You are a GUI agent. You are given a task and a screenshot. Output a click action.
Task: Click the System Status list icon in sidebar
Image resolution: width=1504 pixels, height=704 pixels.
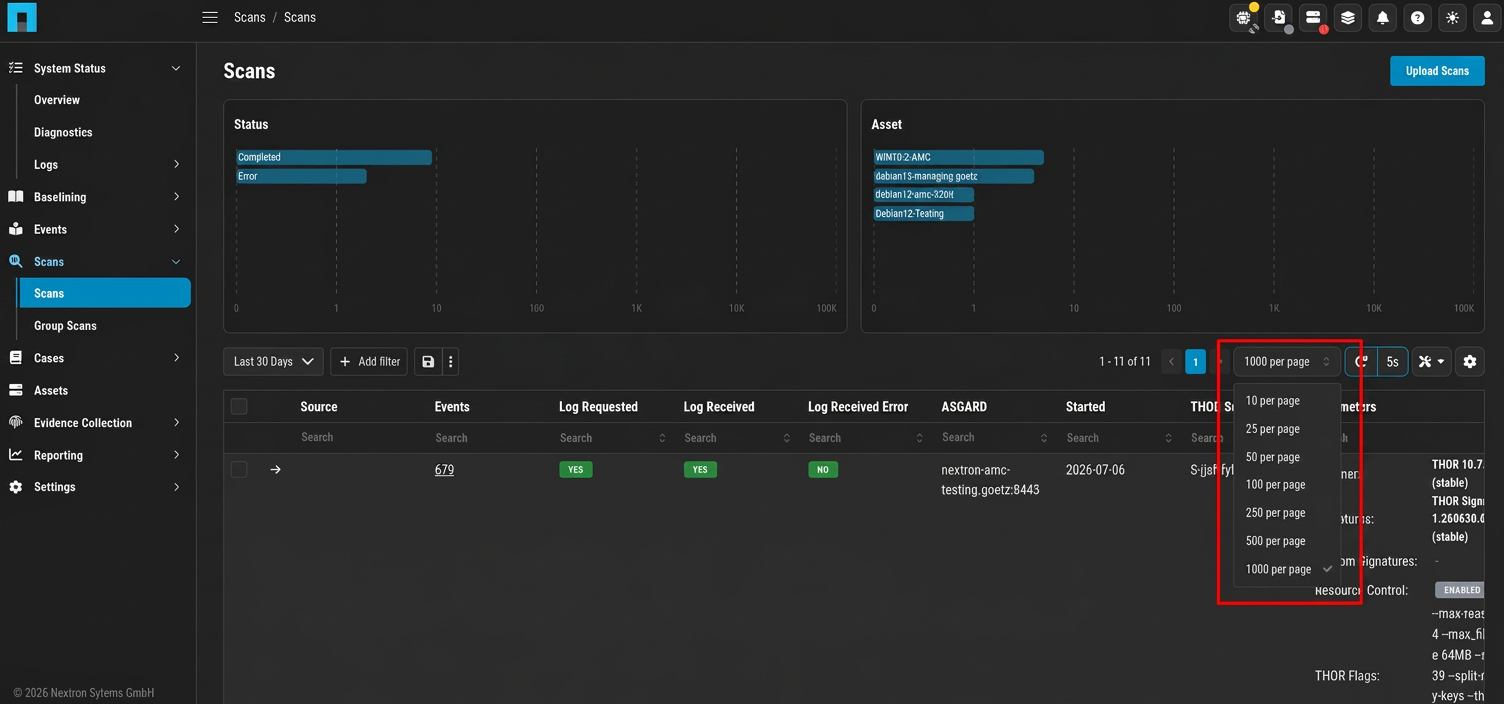pos(16,68)
